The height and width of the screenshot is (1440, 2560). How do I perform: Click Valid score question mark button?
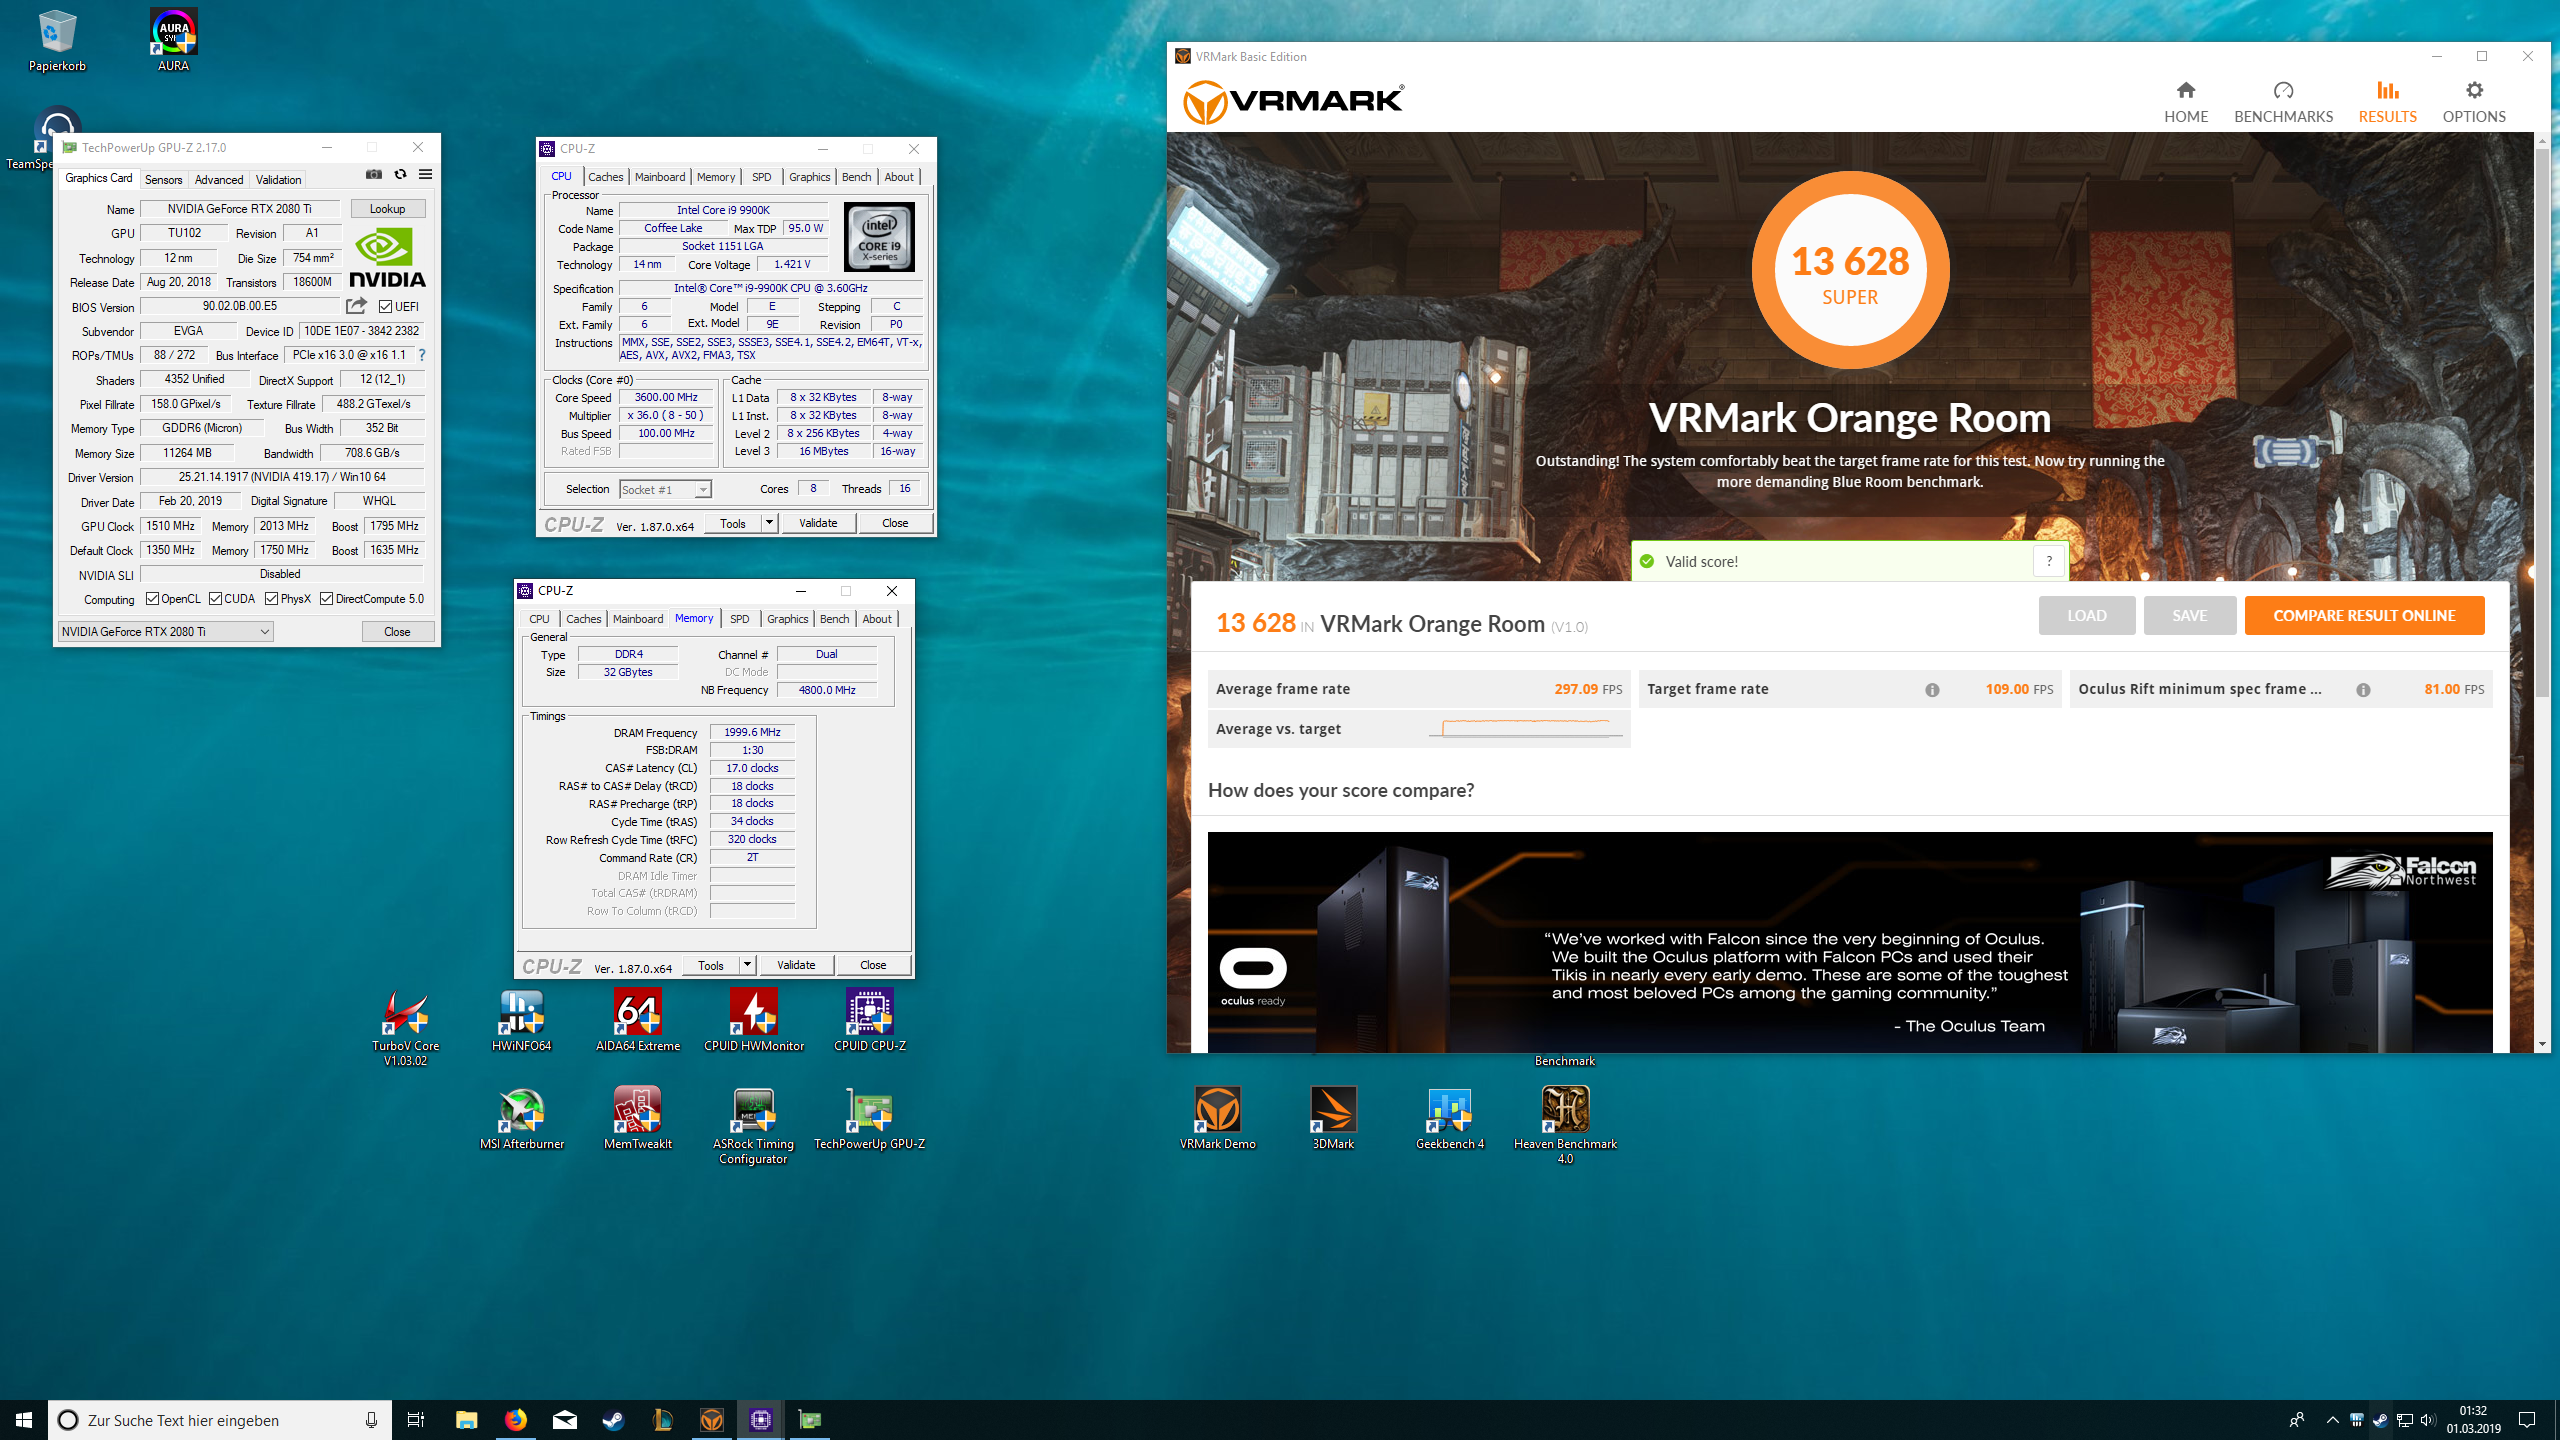(2048, 561)
